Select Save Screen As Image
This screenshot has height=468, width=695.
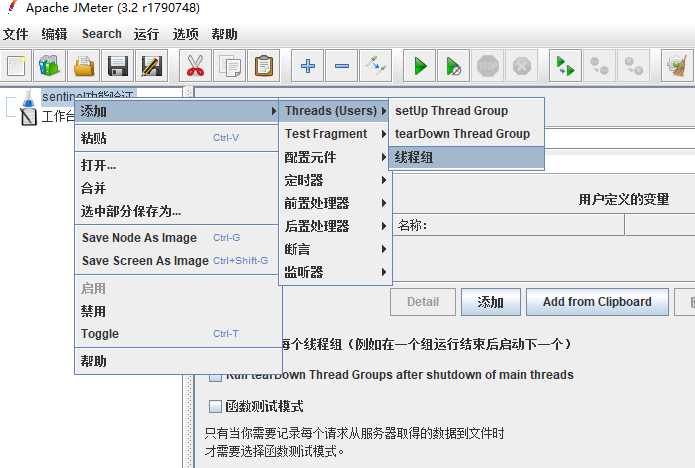(178, 261)
